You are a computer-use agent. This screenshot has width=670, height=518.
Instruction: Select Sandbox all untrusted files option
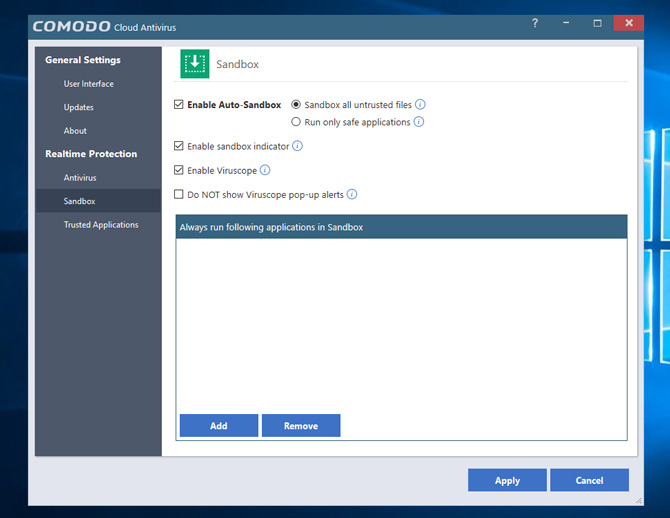point(296,104)
